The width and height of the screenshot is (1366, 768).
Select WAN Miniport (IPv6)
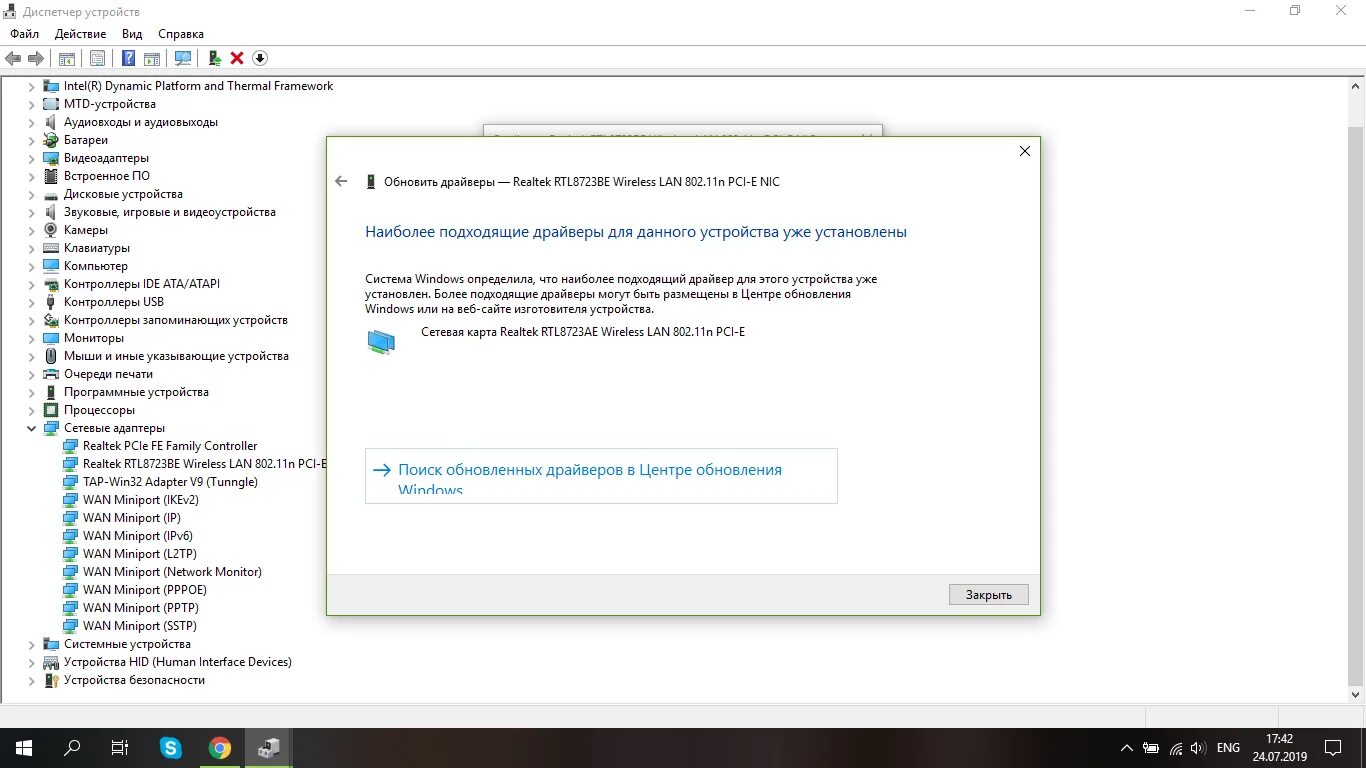(138, 536)
